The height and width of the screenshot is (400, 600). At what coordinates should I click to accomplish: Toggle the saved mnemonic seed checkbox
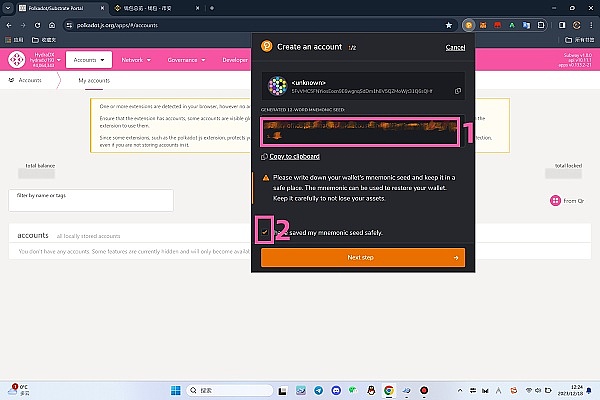point(265,232)
